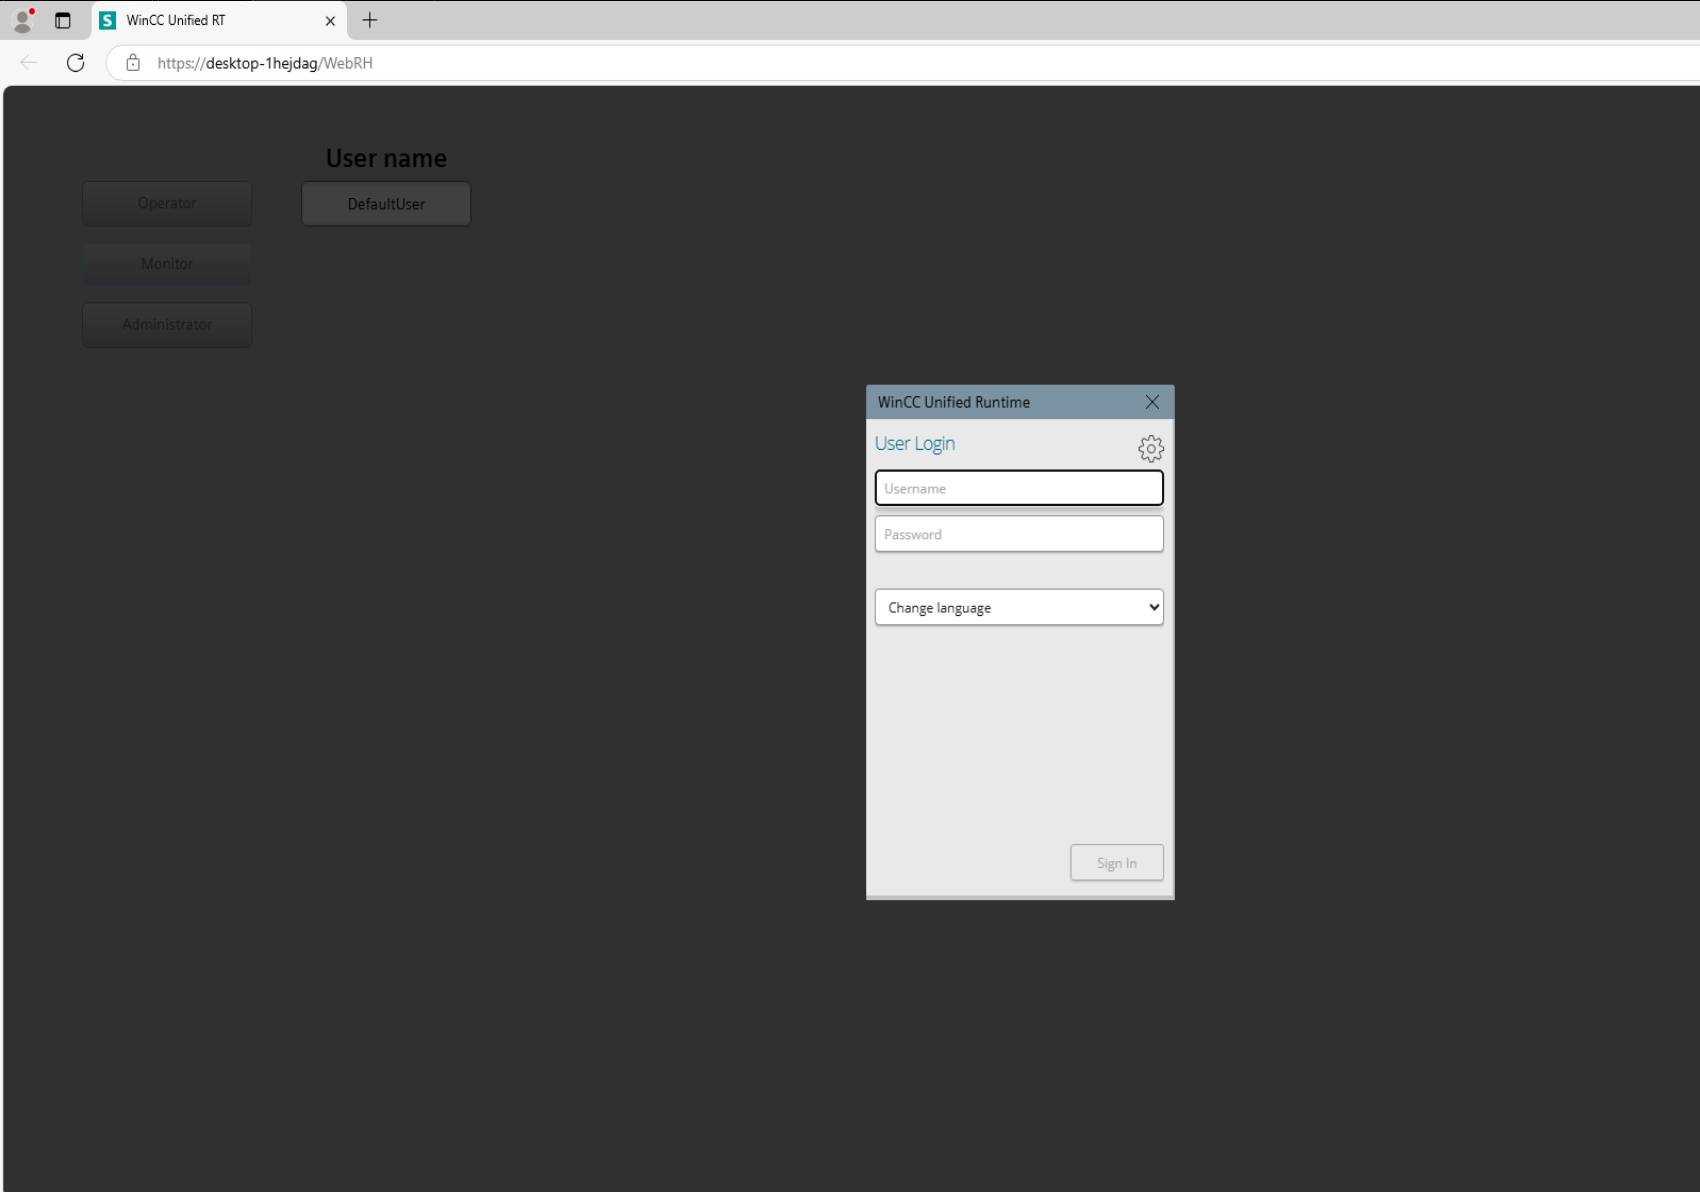The width and height of the screenshot is (1700, 1192).
Task: Click the DefaultUser button
Action: point(386,204)
